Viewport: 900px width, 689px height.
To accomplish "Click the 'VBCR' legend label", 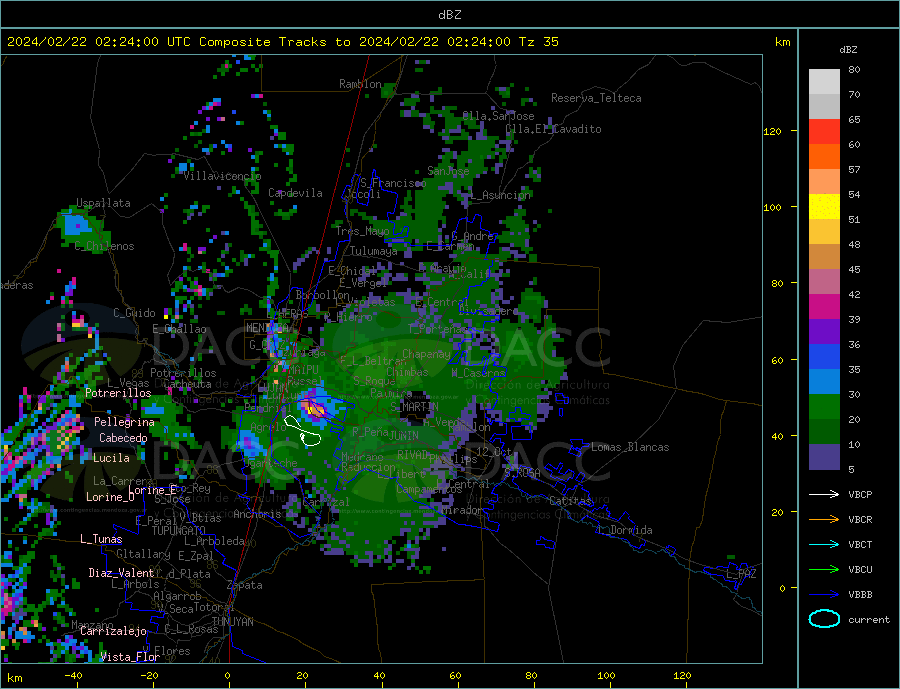I will (x=860, y=520).
